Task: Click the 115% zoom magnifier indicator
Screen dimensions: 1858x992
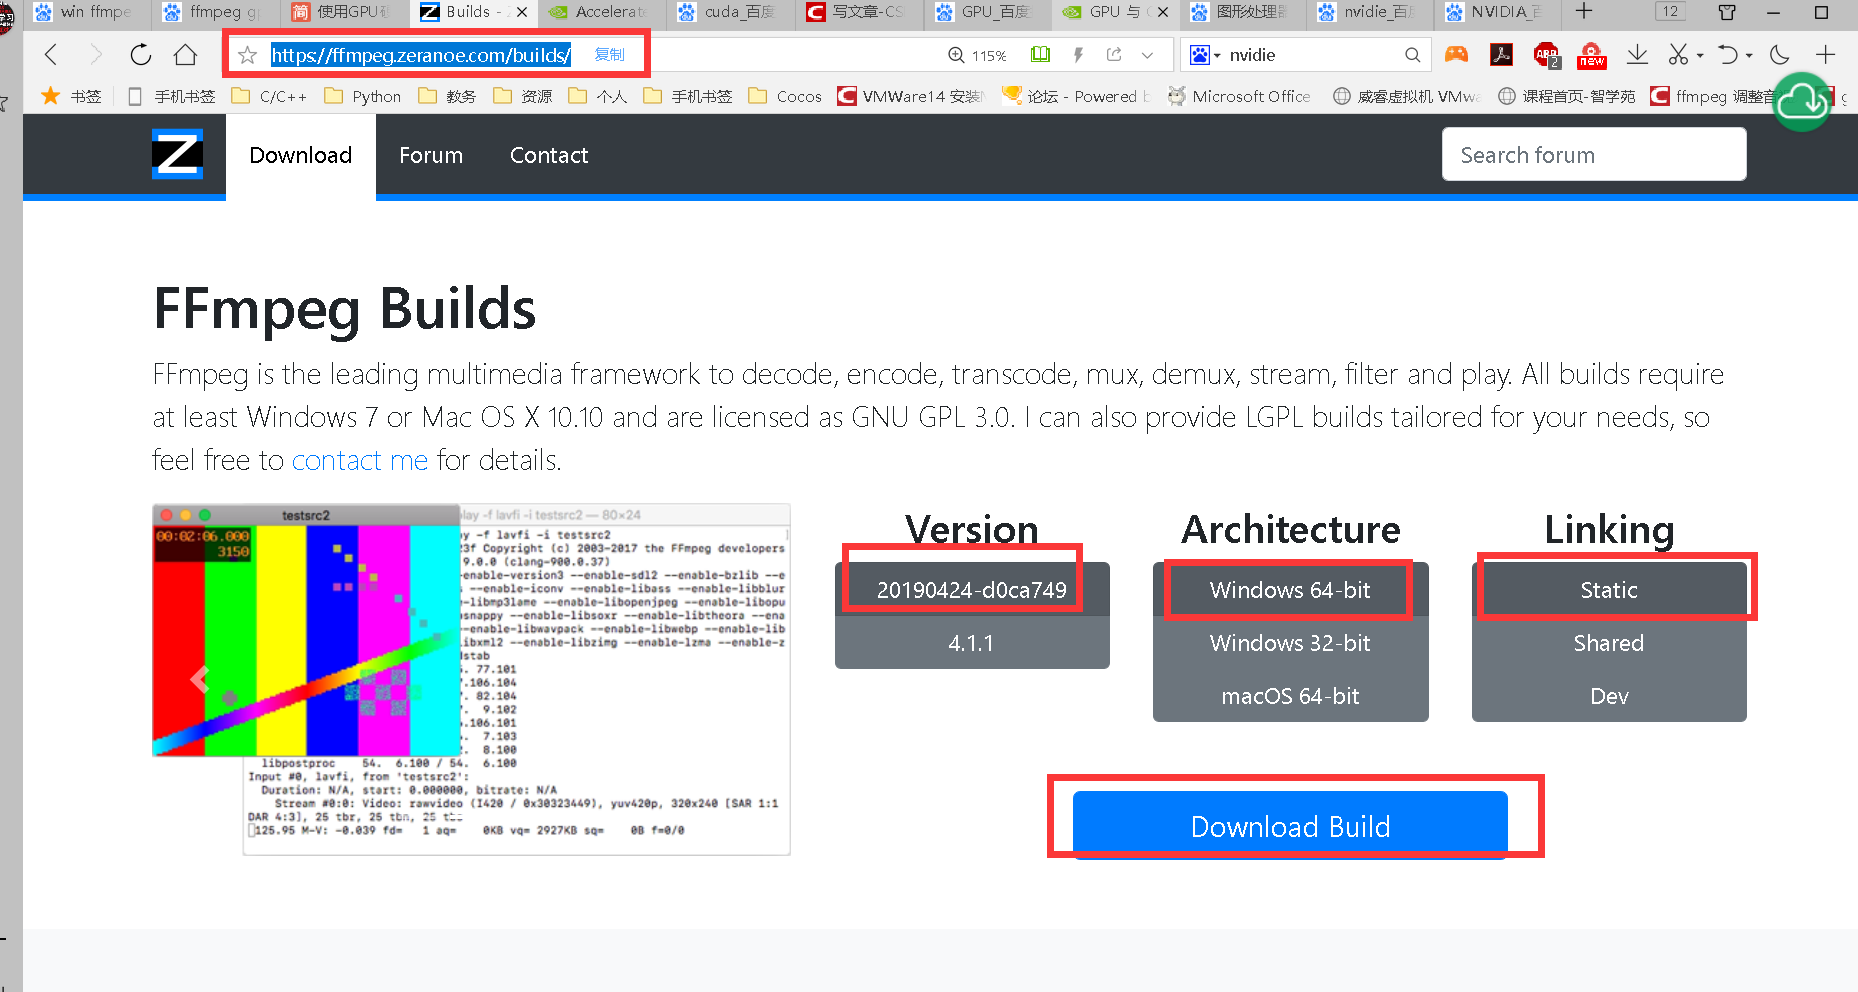Action: 977,56
